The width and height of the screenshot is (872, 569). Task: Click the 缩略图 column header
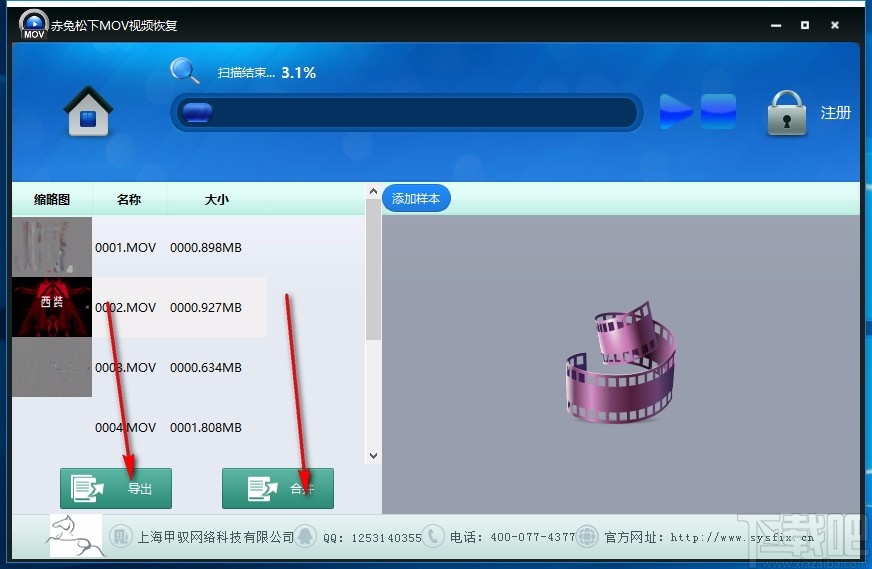click(52, 199)
